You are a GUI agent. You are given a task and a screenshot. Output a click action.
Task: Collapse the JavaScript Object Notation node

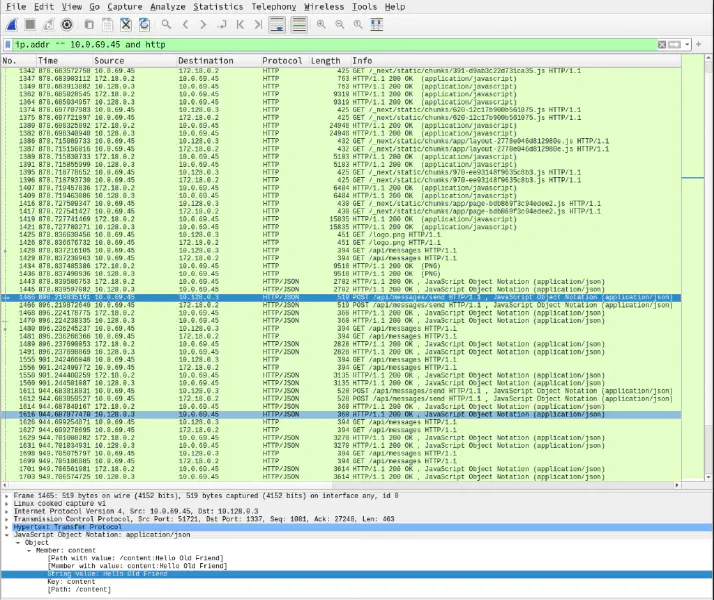point(6,537)
